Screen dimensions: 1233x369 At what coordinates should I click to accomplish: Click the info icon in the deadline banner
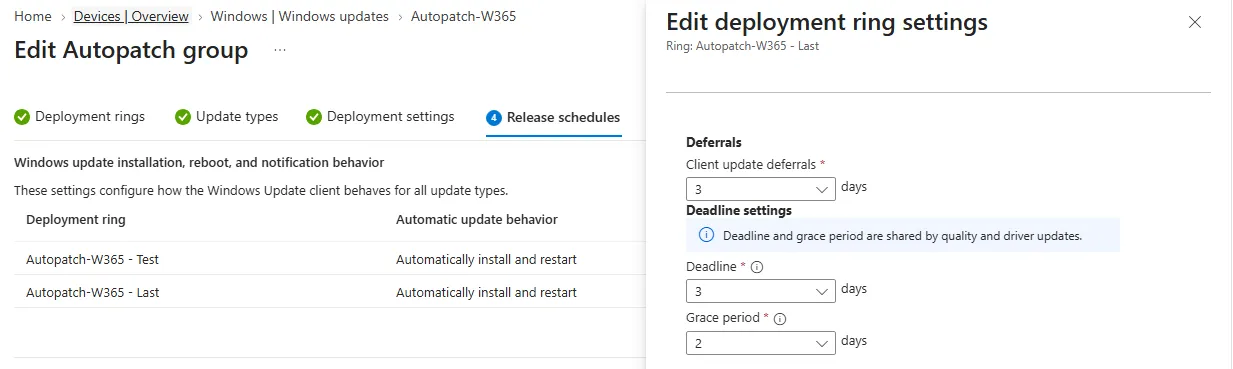click(x=706, y=236)
